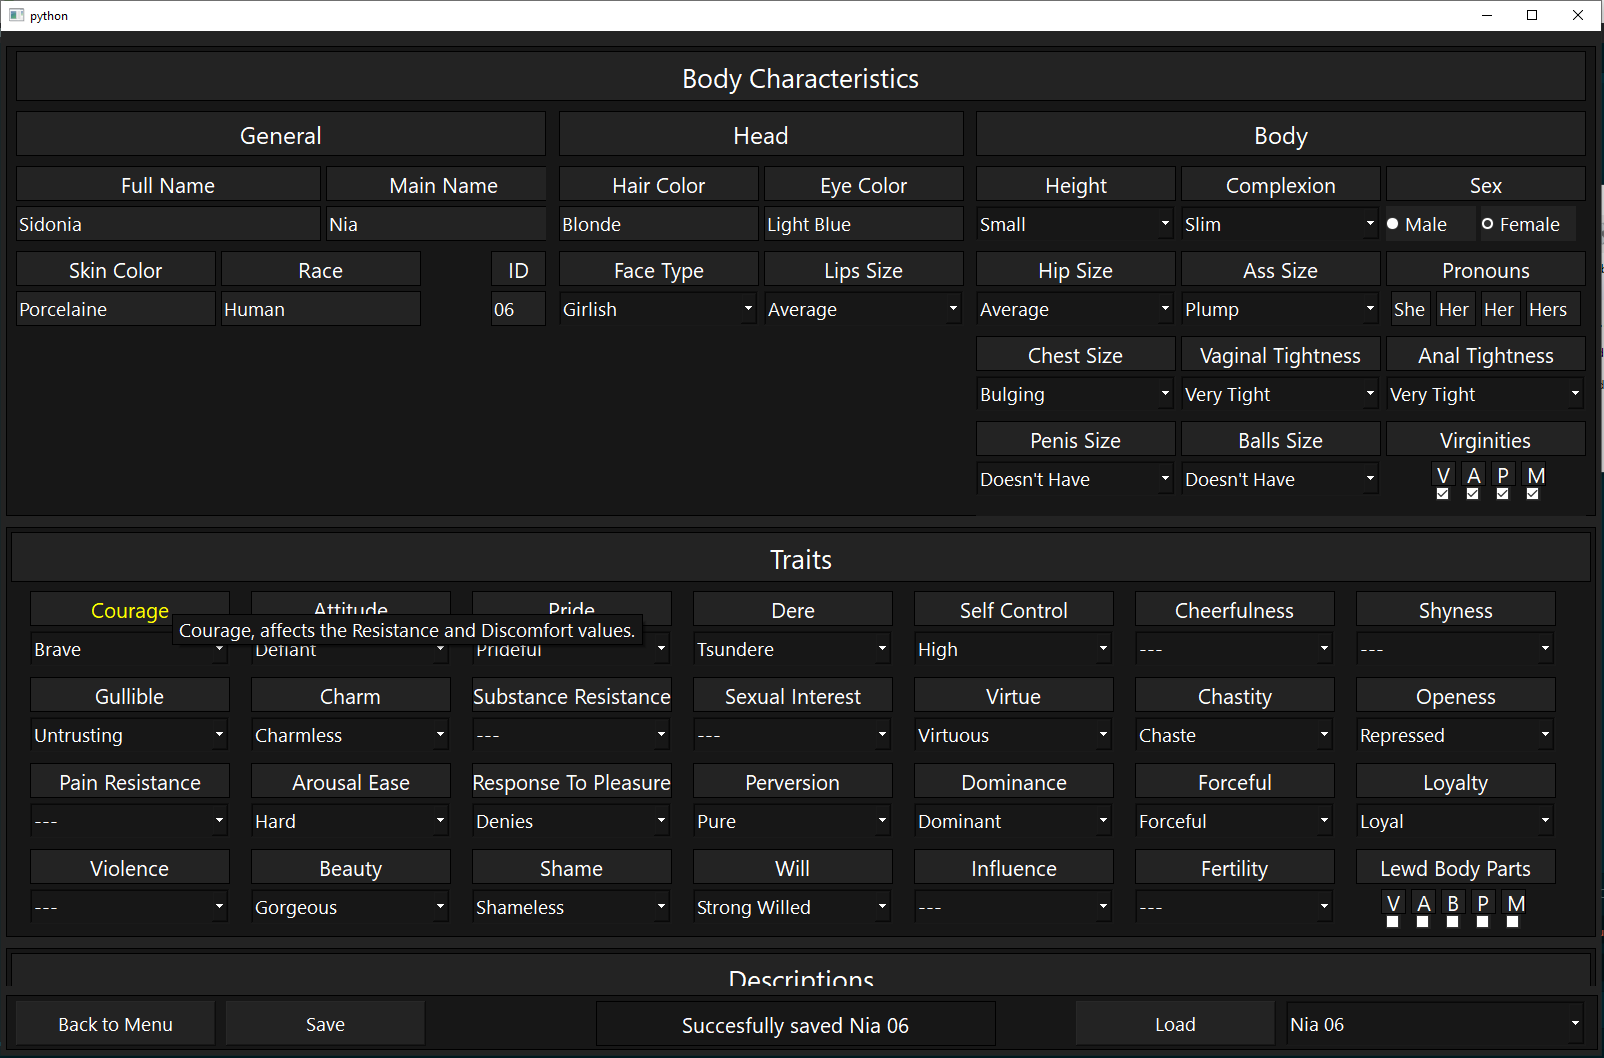Image resolution: width=1604 pixels, height=1058 pixels.
Task: Select the Male sex radio button
Action: 1393,224
